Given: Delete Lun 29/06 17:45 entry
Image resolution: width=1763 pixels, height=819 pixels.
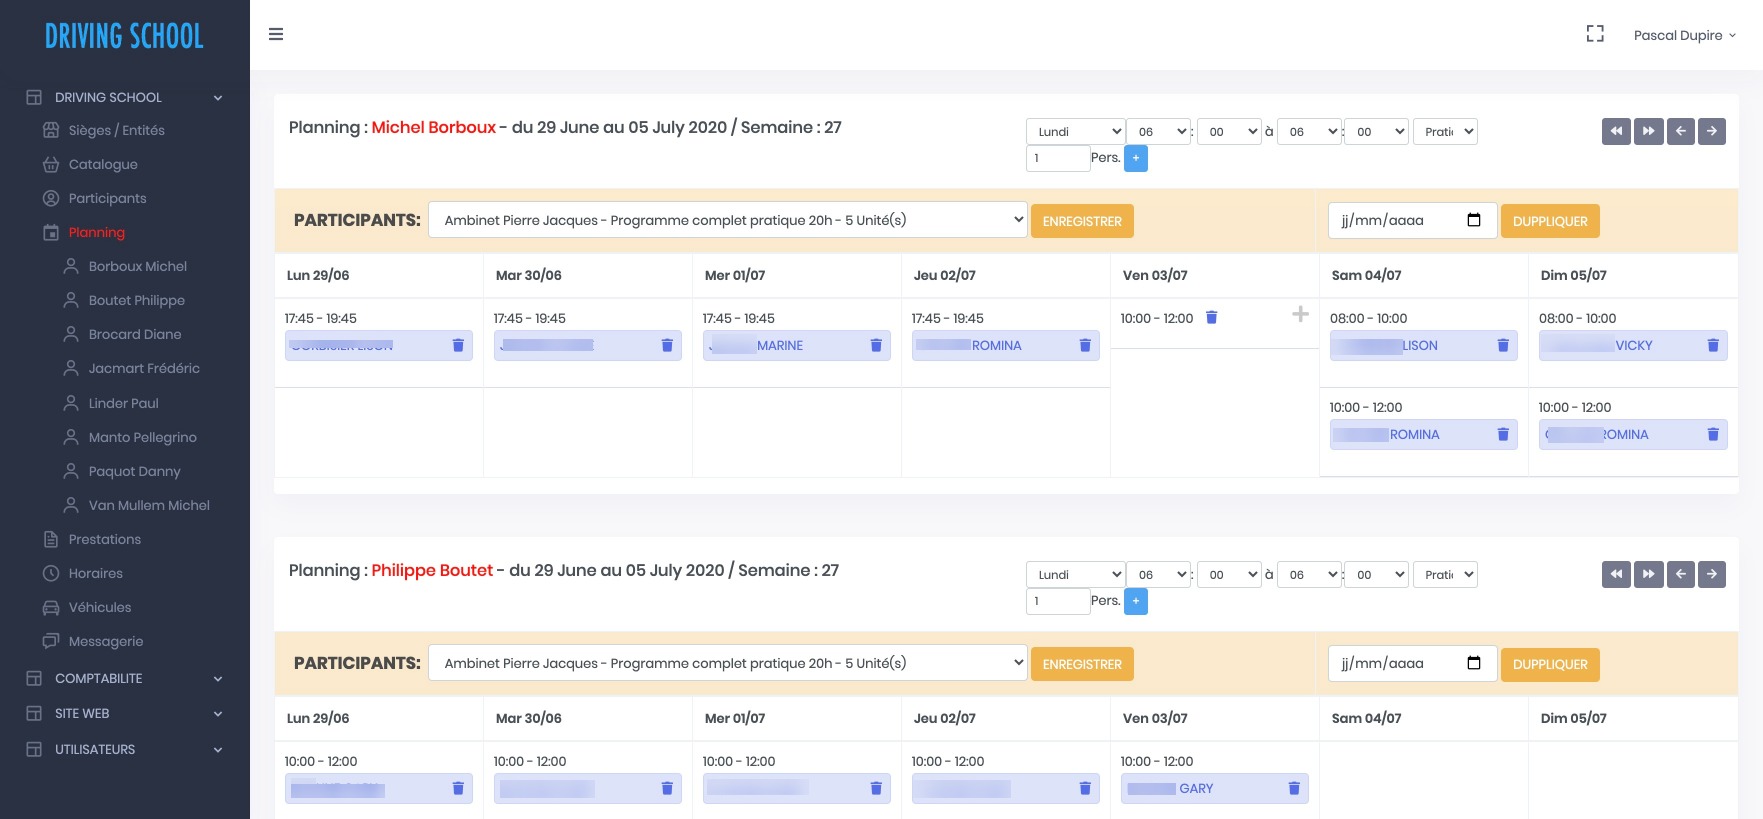Looking at the screenshot, I should click(x=458, y=345).
